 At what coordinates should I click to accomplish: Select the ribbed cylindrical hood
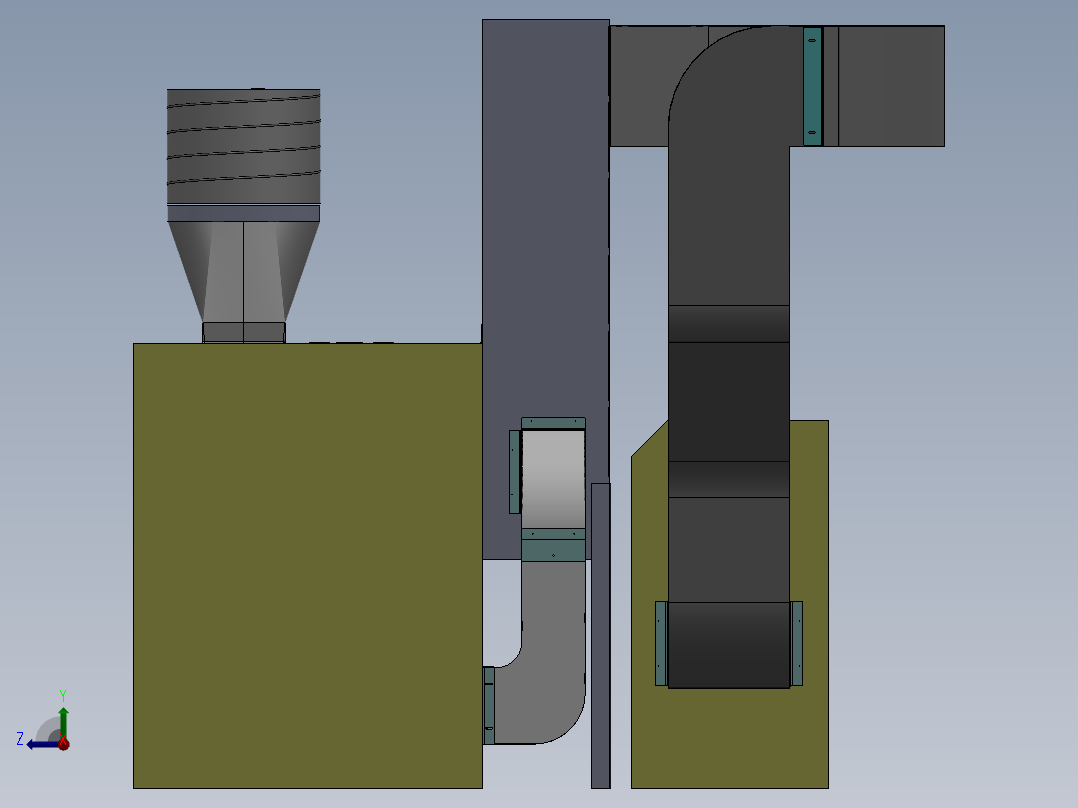click(x=243, y=146)
